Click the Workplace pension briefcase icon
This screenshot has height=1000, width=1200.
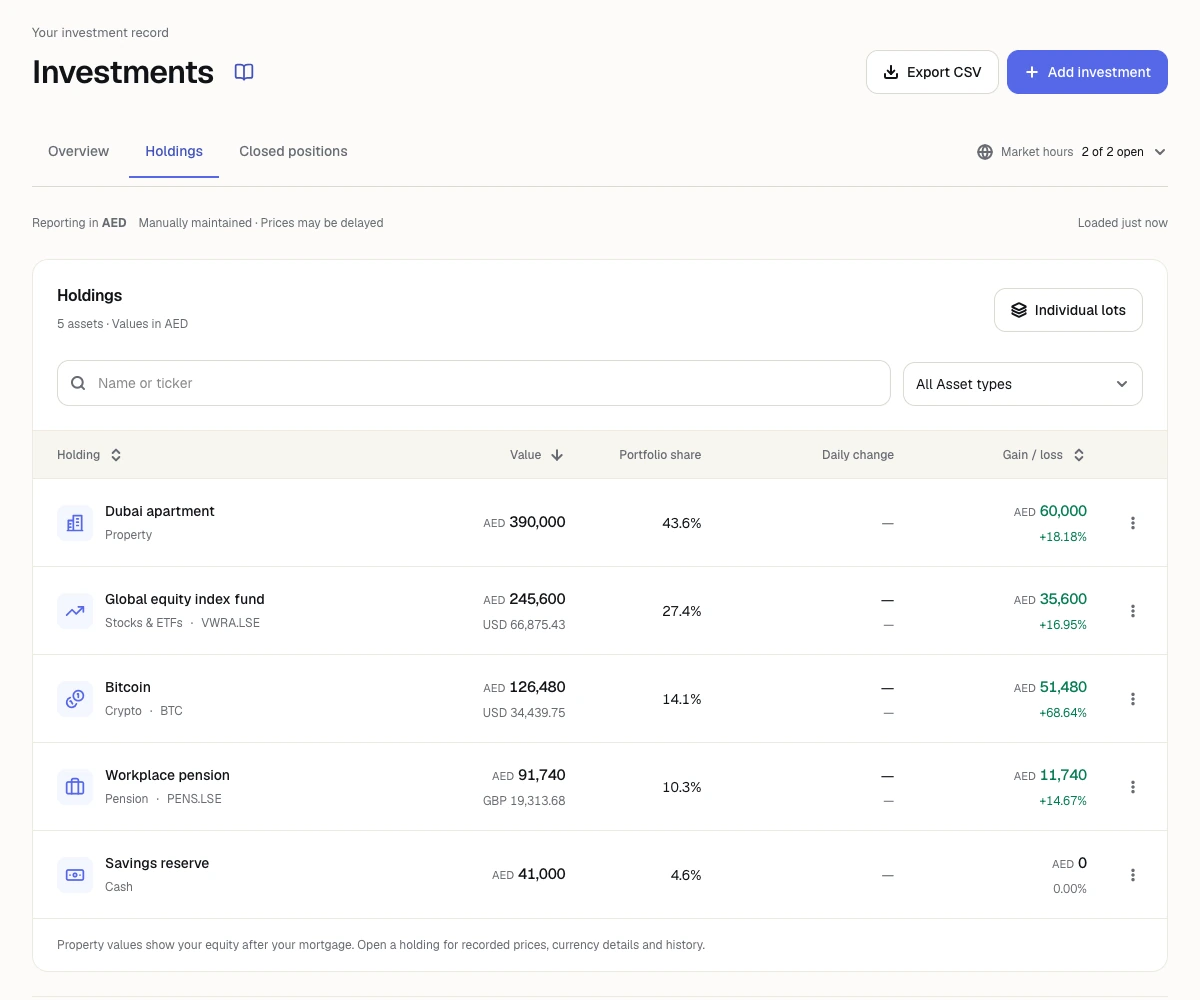[x=75, y=787]
